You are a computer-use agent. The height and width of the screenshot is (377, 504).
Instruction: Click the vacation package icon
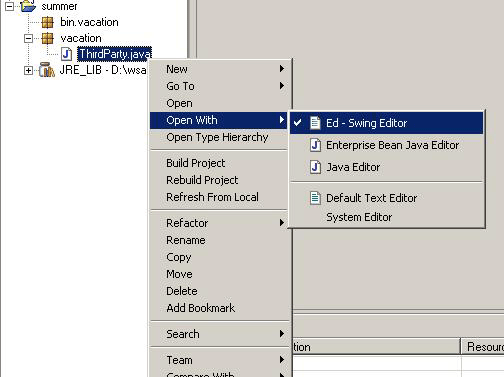tap(47, 38)
